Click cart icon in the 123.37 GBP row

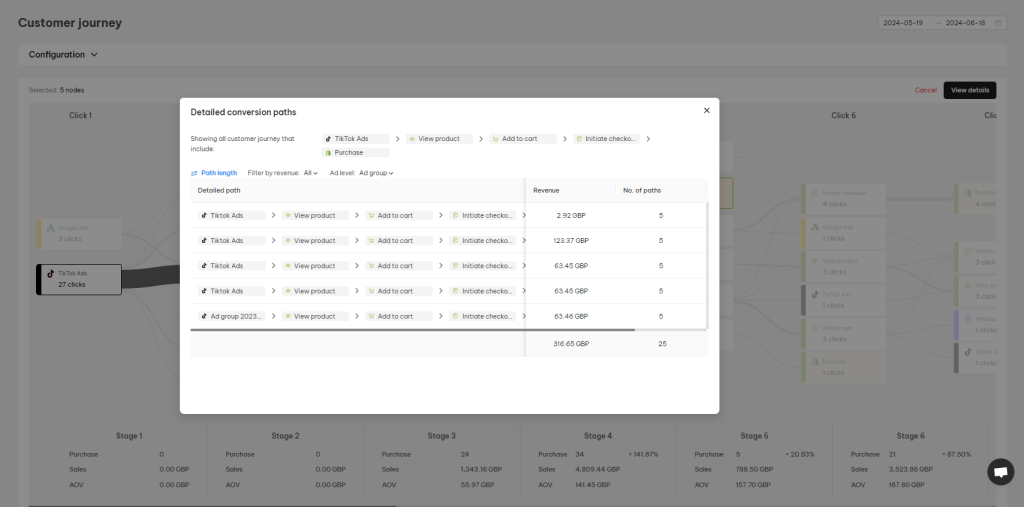(x=372, y=240)
